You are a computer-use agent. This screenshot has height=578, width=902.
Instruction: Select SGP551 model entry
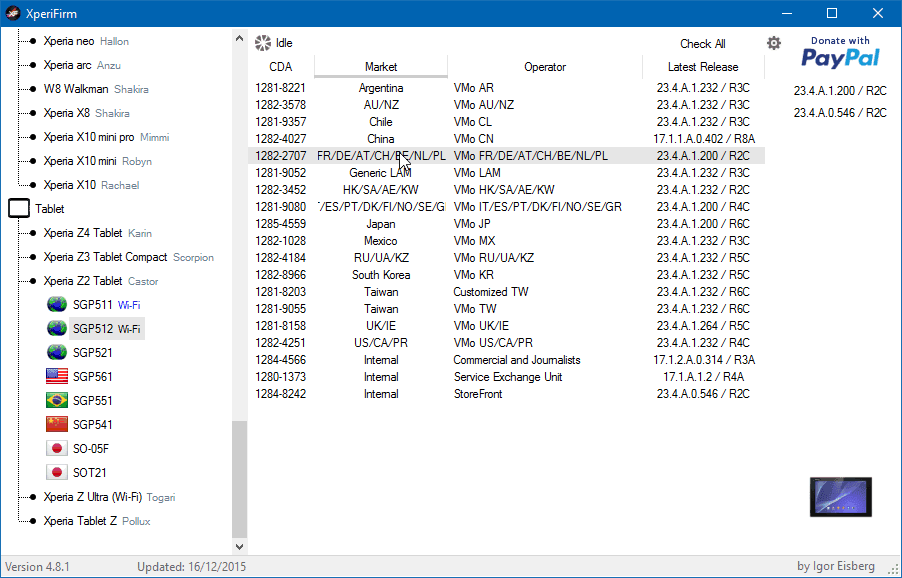tap(93, 401)
